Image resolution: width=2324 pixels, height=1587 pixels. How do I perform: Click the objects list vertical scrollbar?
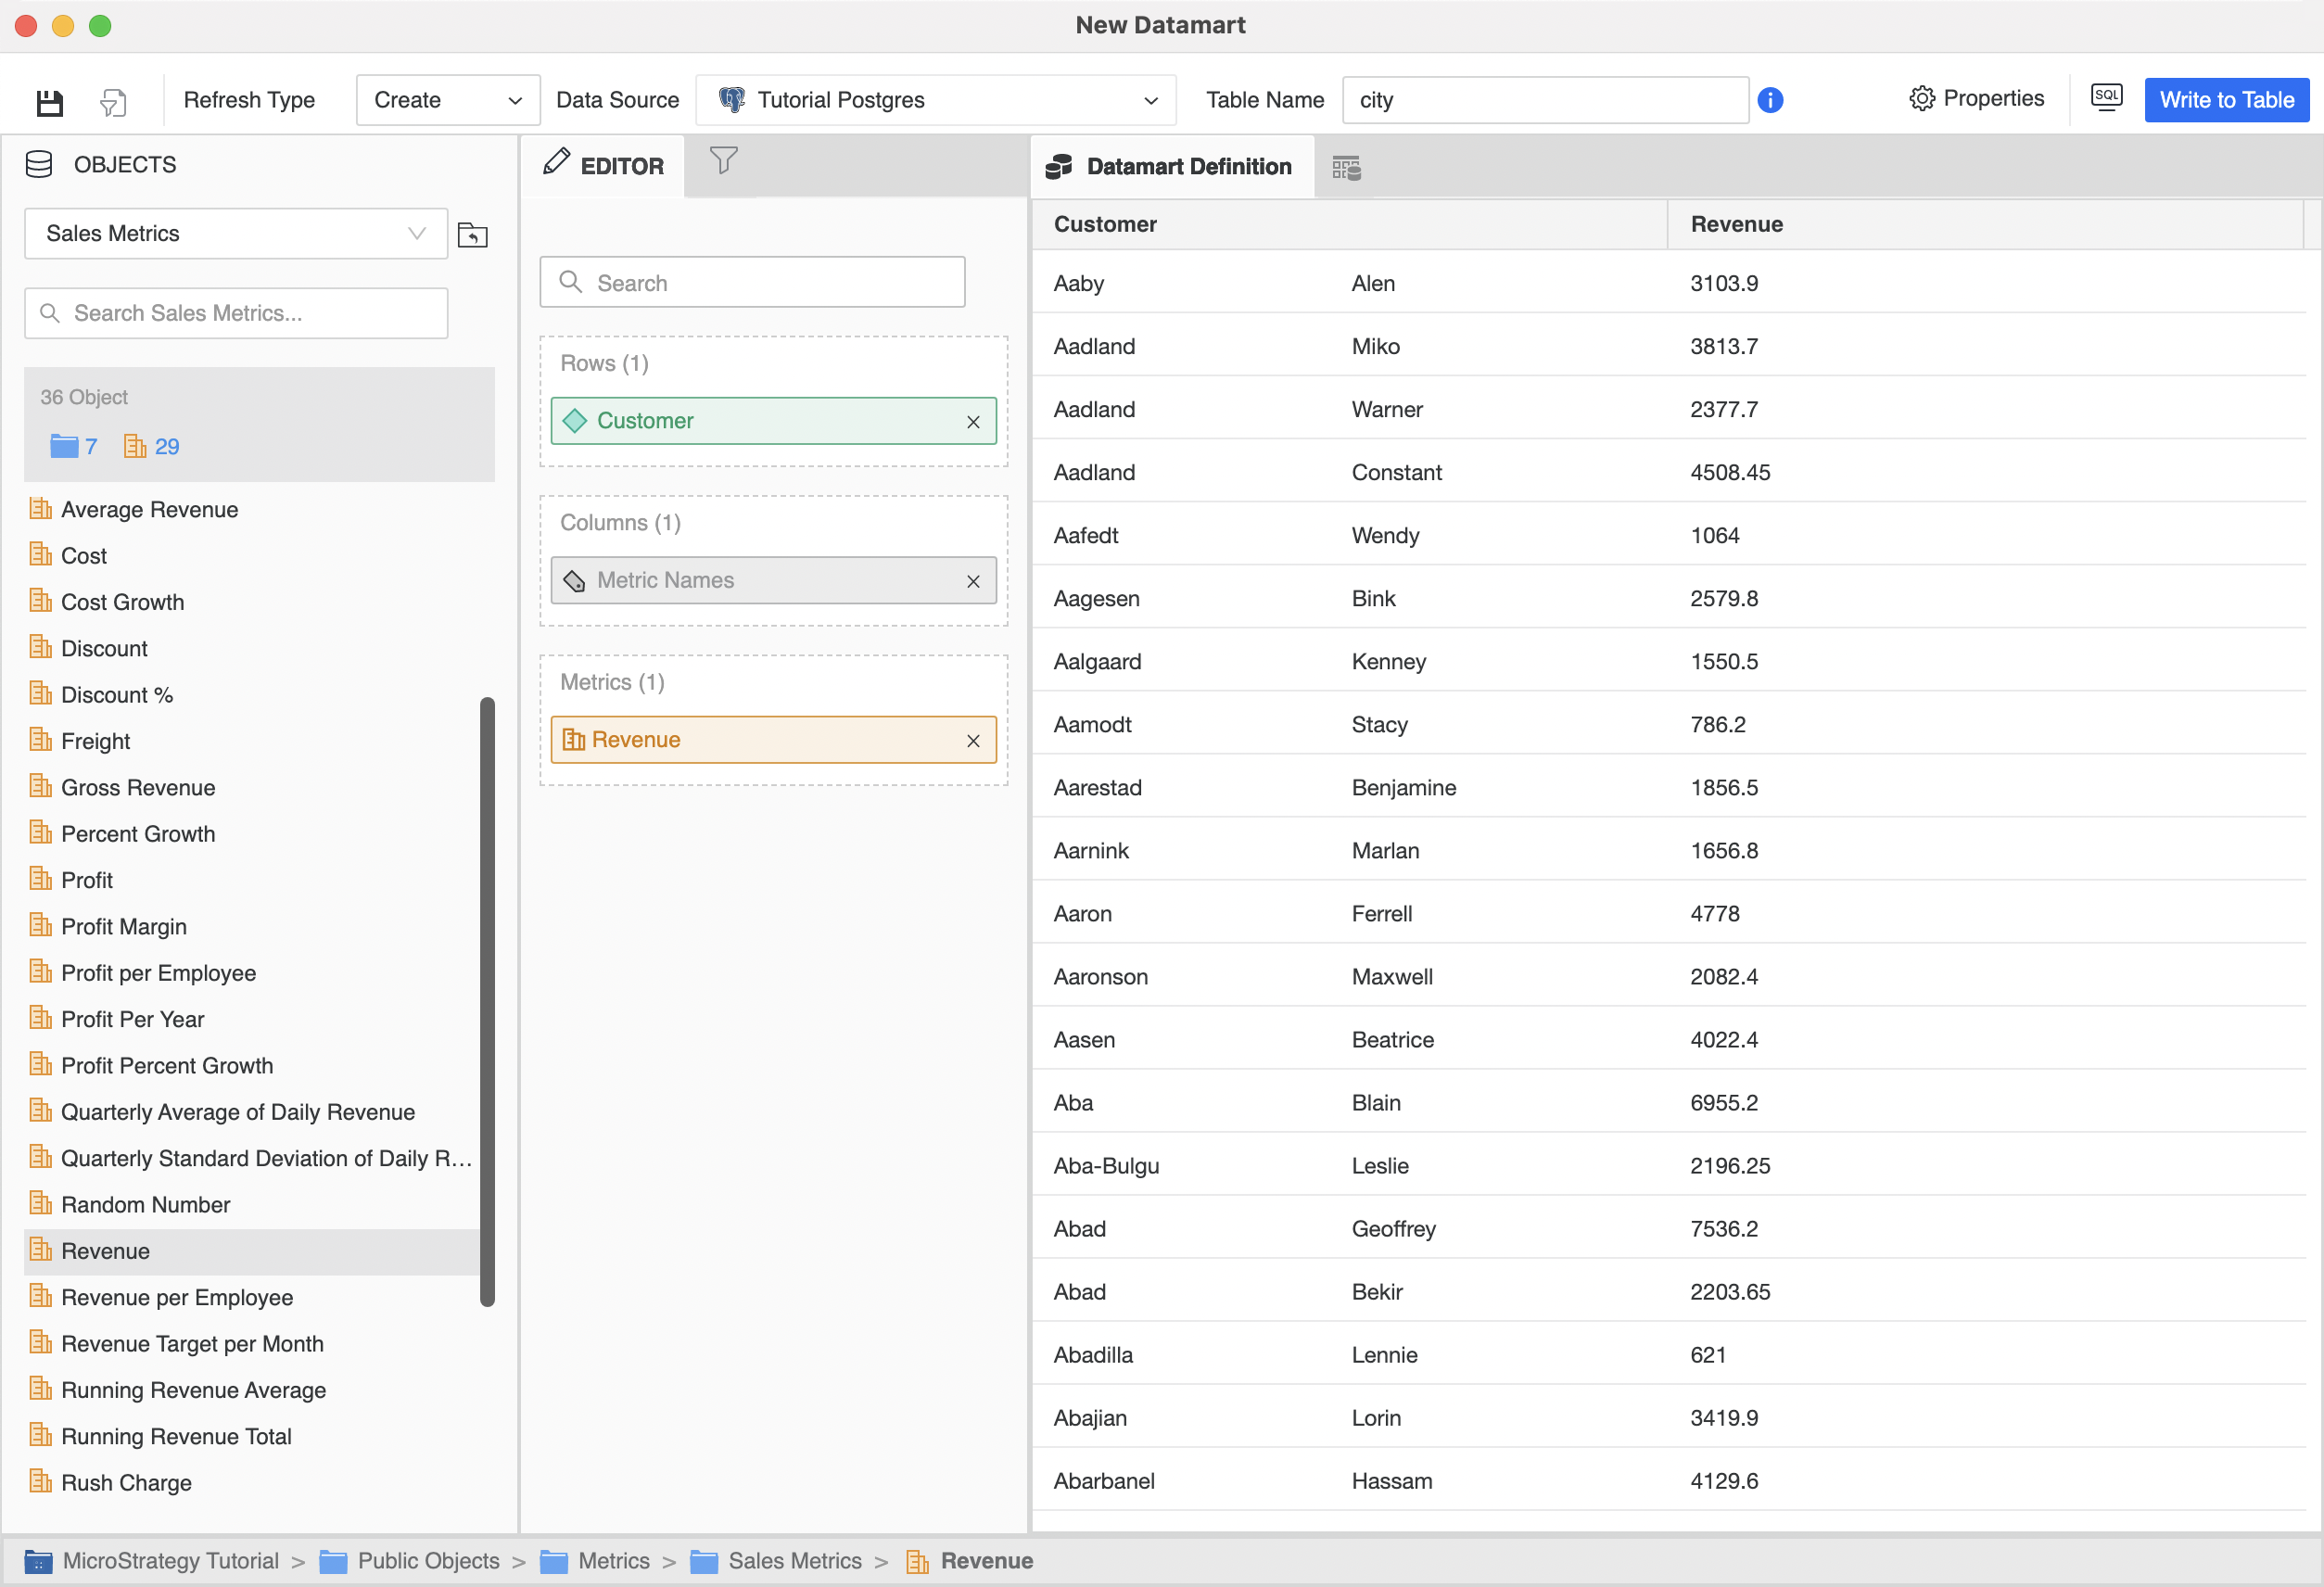point(487,1000)
